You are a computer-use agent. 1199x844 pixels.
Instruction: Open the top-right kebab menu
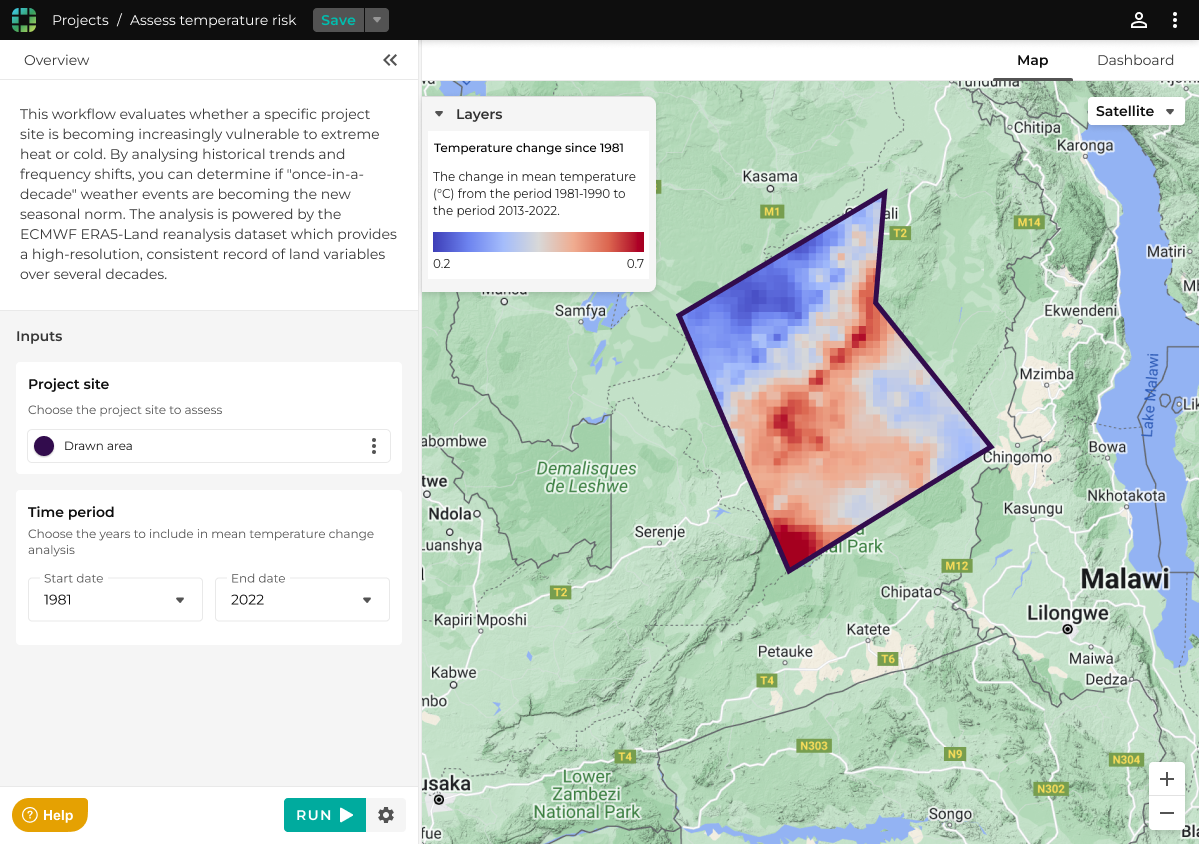point(1175,20)
